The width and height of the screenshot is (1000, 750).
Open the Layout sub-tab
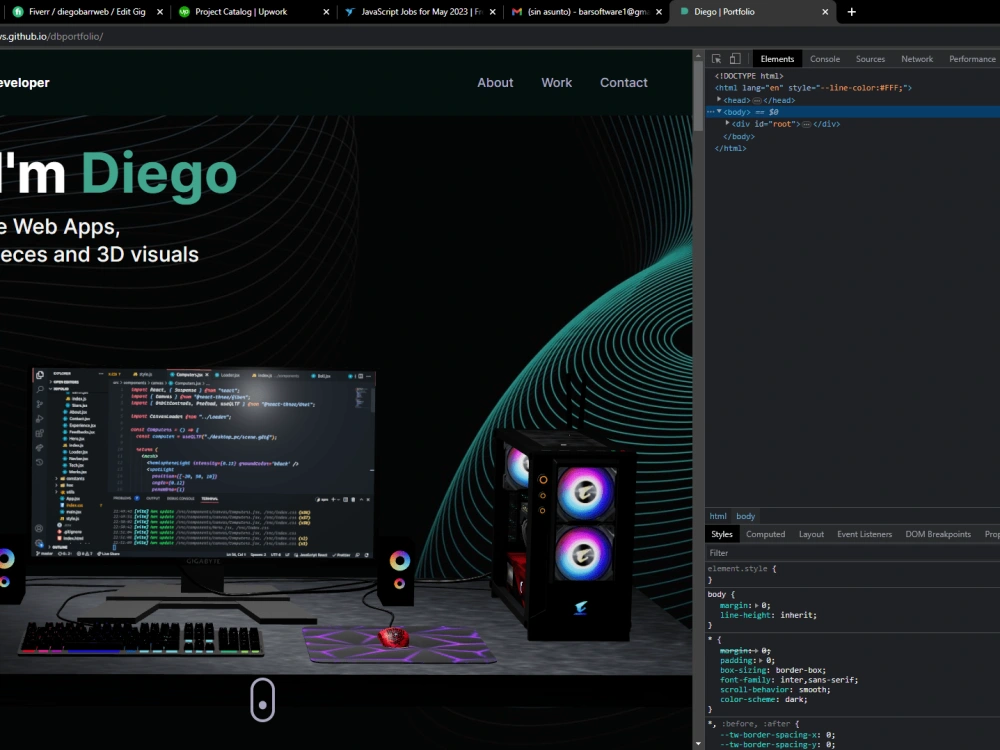point(811,534)
